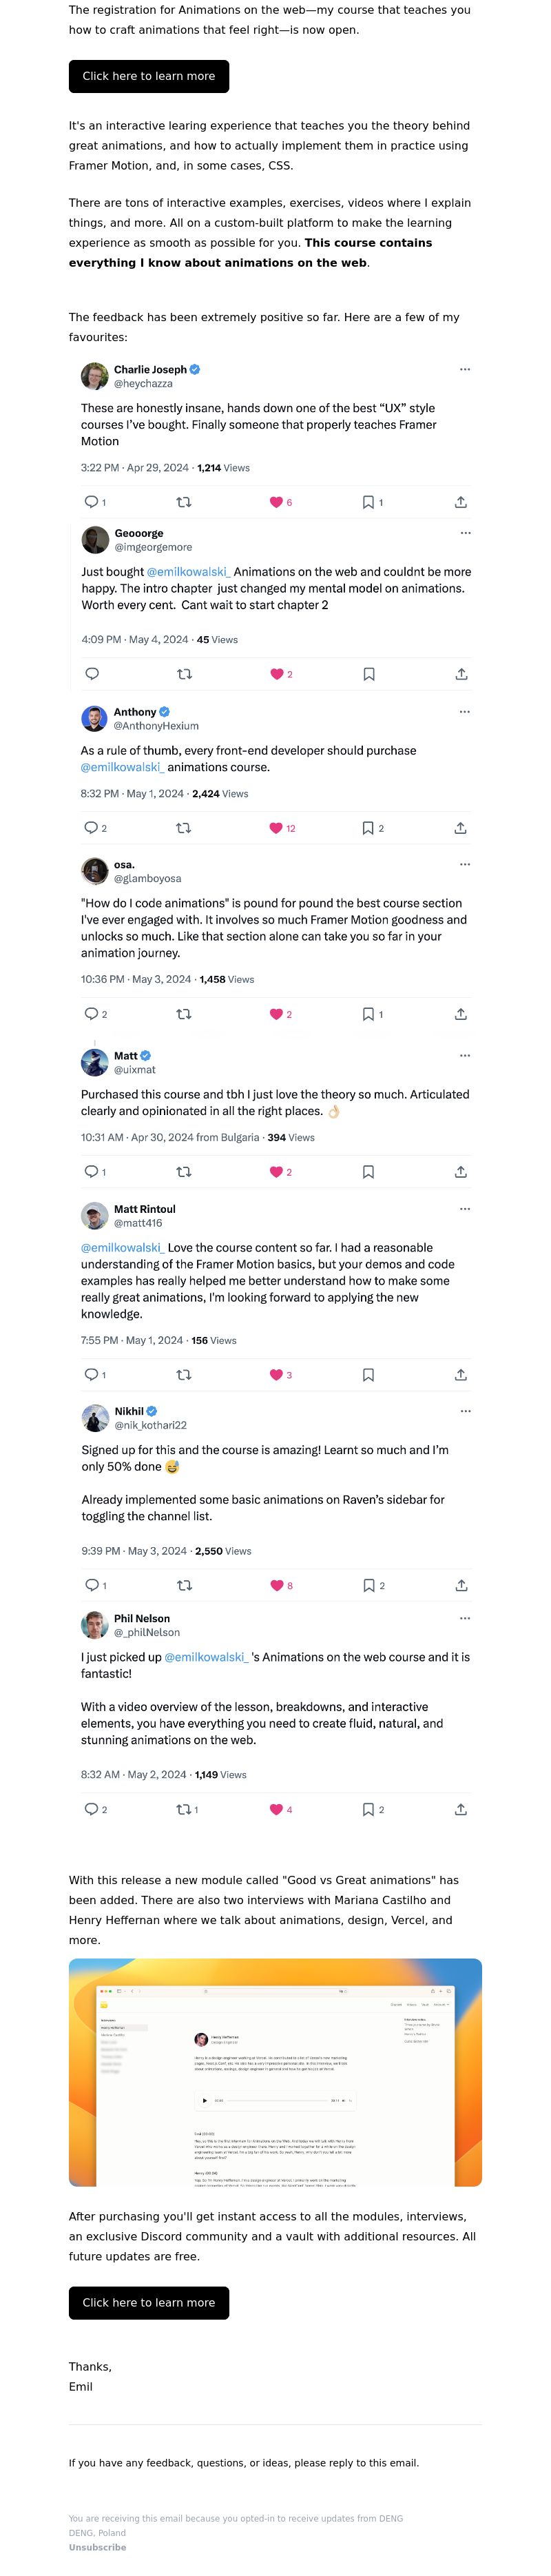
Task: Click bookmark icon on Anthony's tweet
Action: pos(368,828)
